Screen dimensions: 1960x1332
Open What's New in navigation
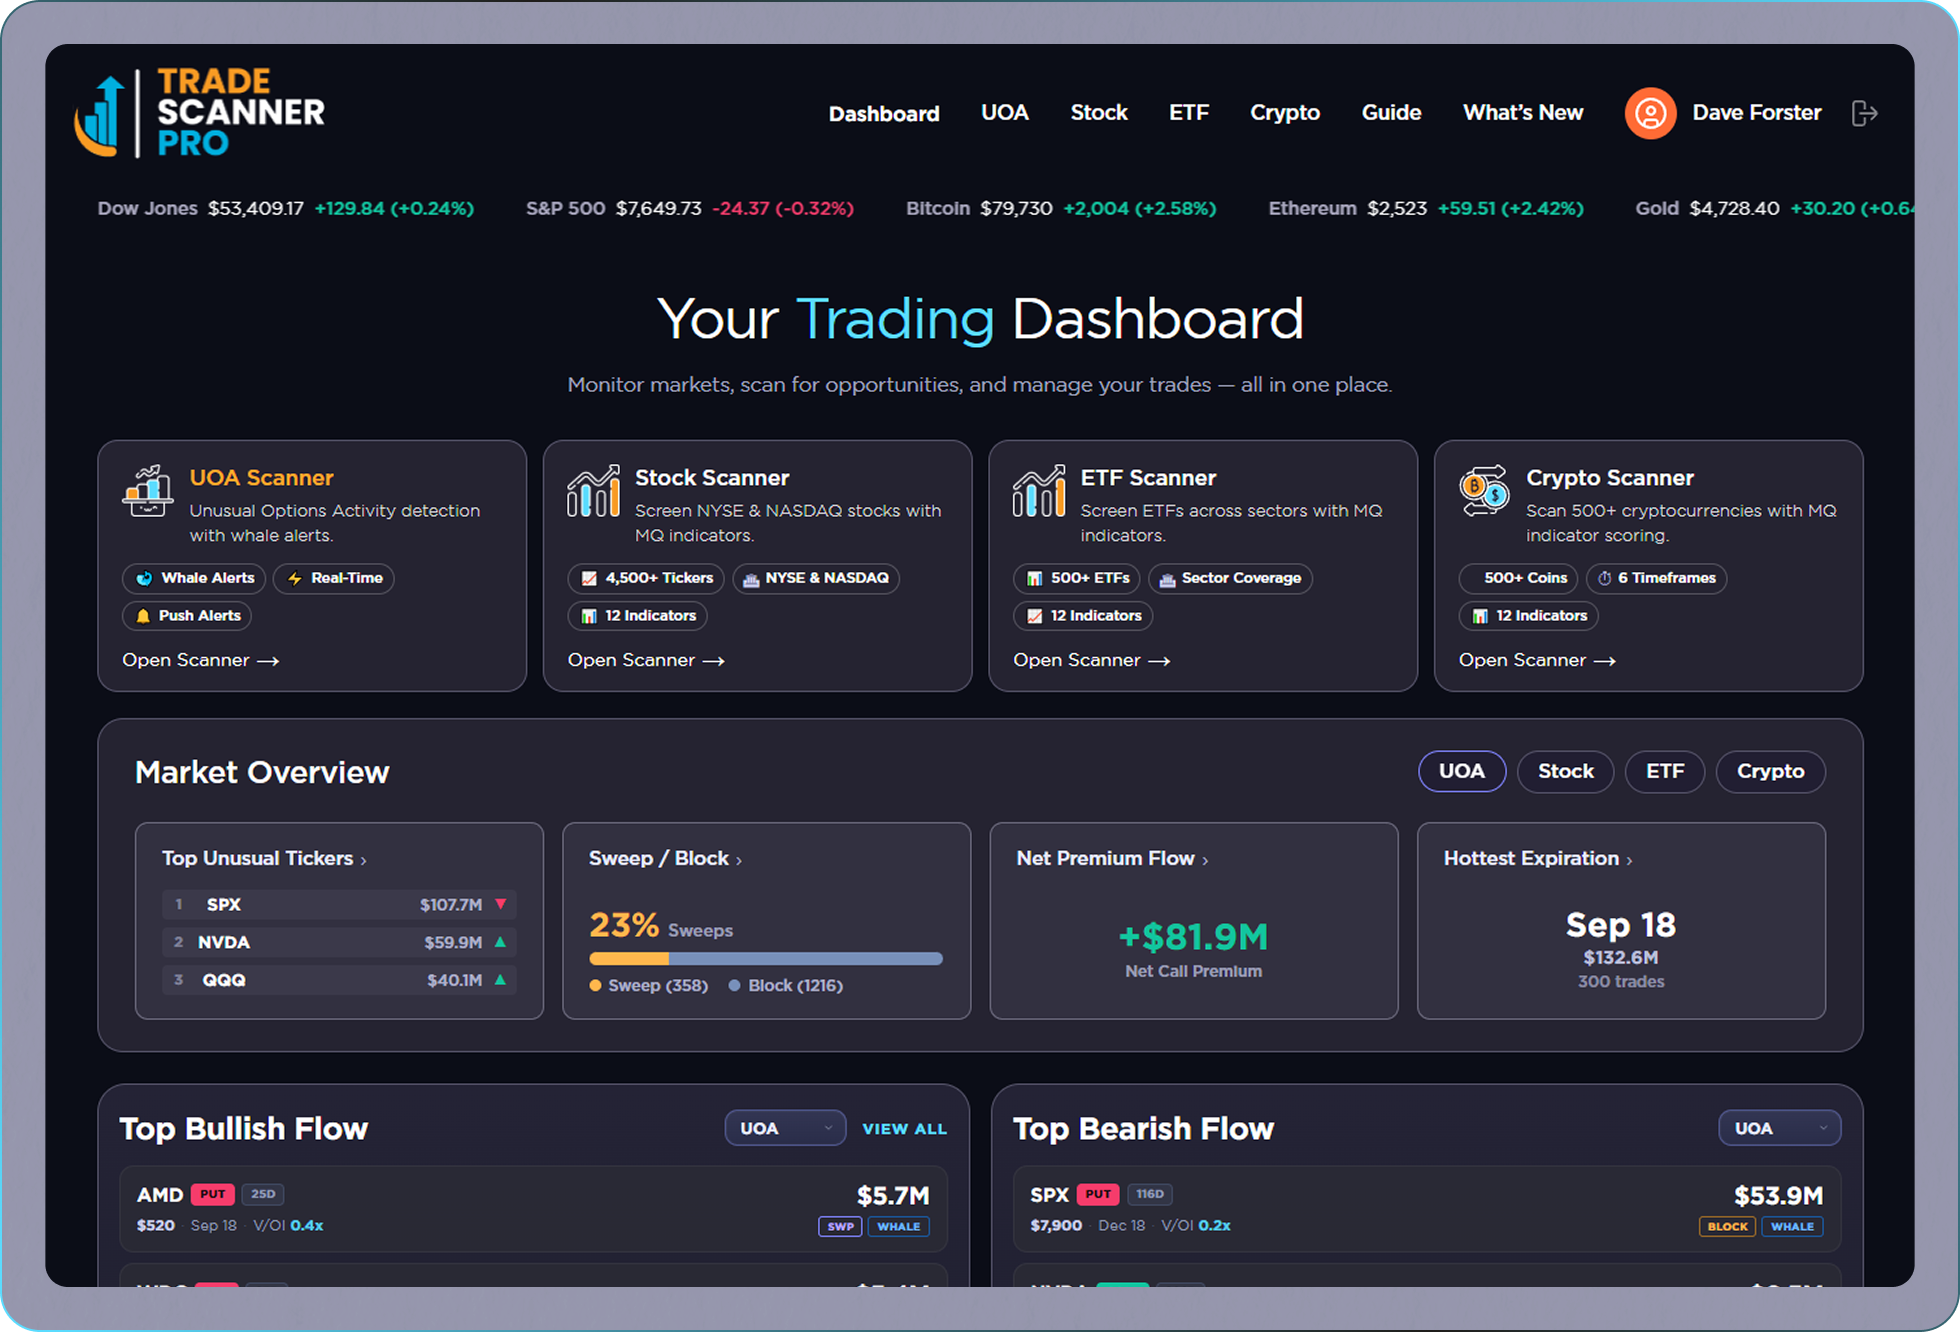pyautogui.click(x=1523, y=113)
